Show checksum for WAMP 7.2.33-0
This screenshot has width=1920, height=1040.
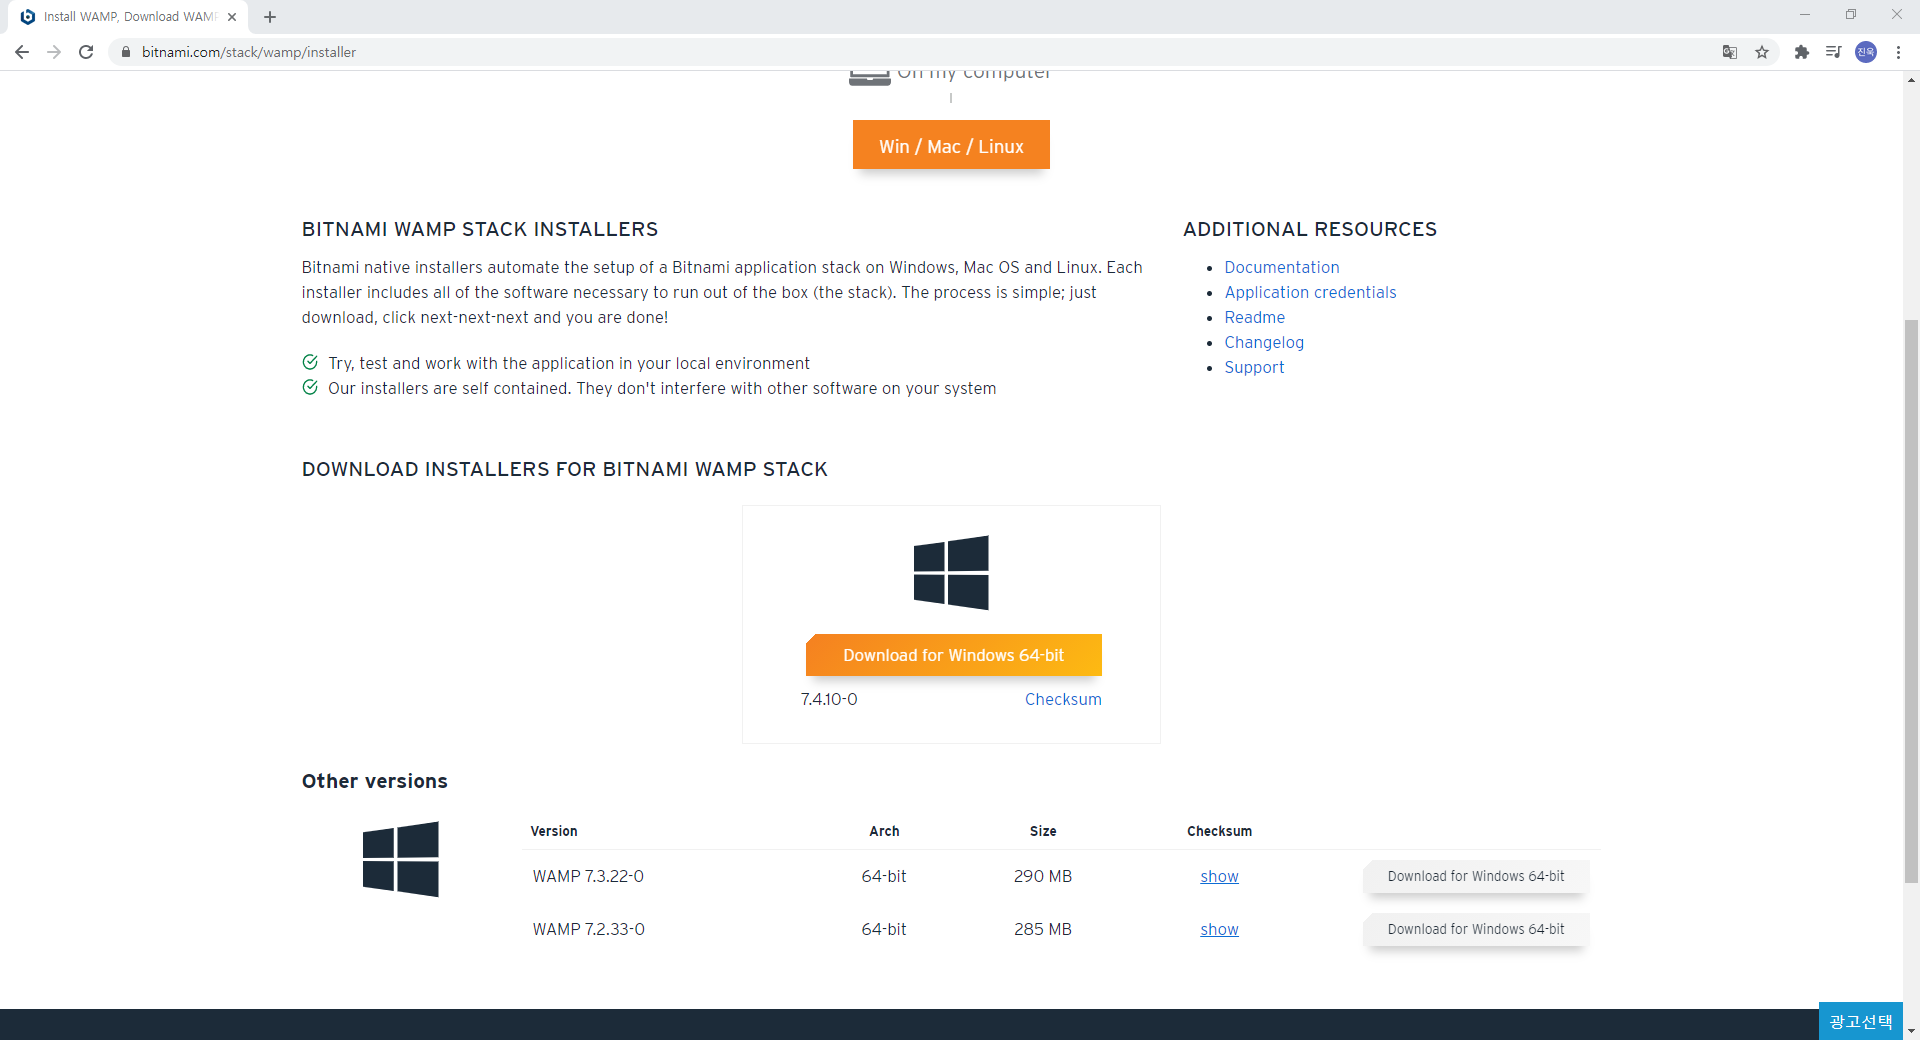[1219, 929]
